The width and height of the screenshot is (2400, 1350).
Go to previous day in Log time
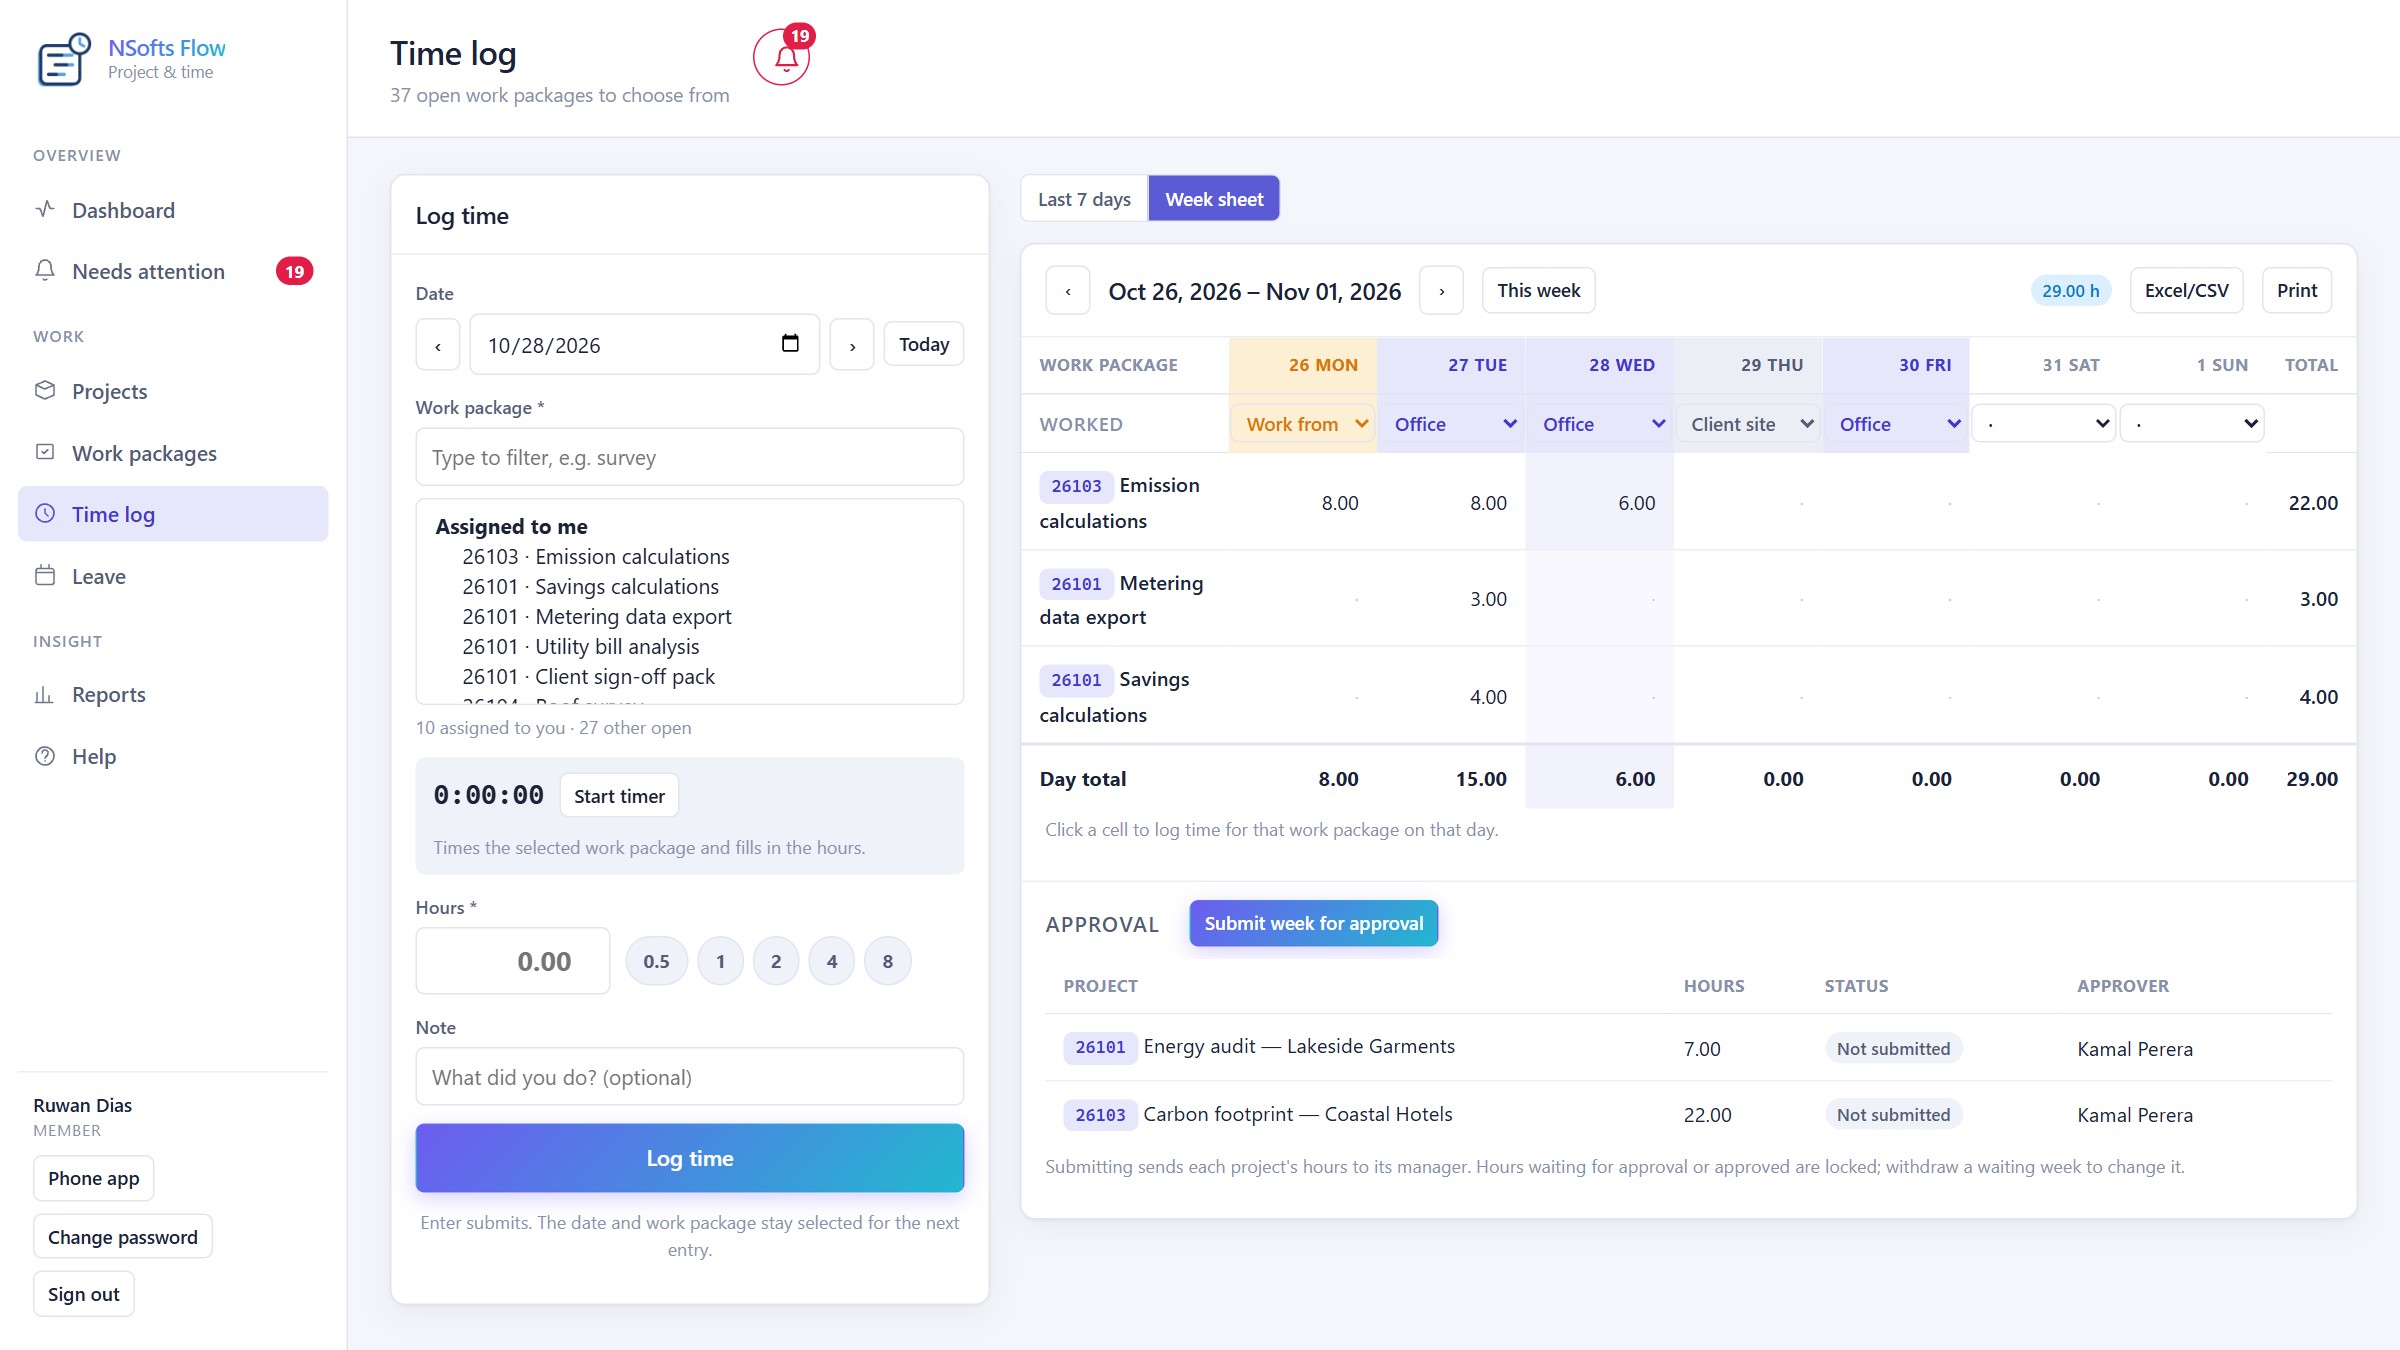coord(438,345)
